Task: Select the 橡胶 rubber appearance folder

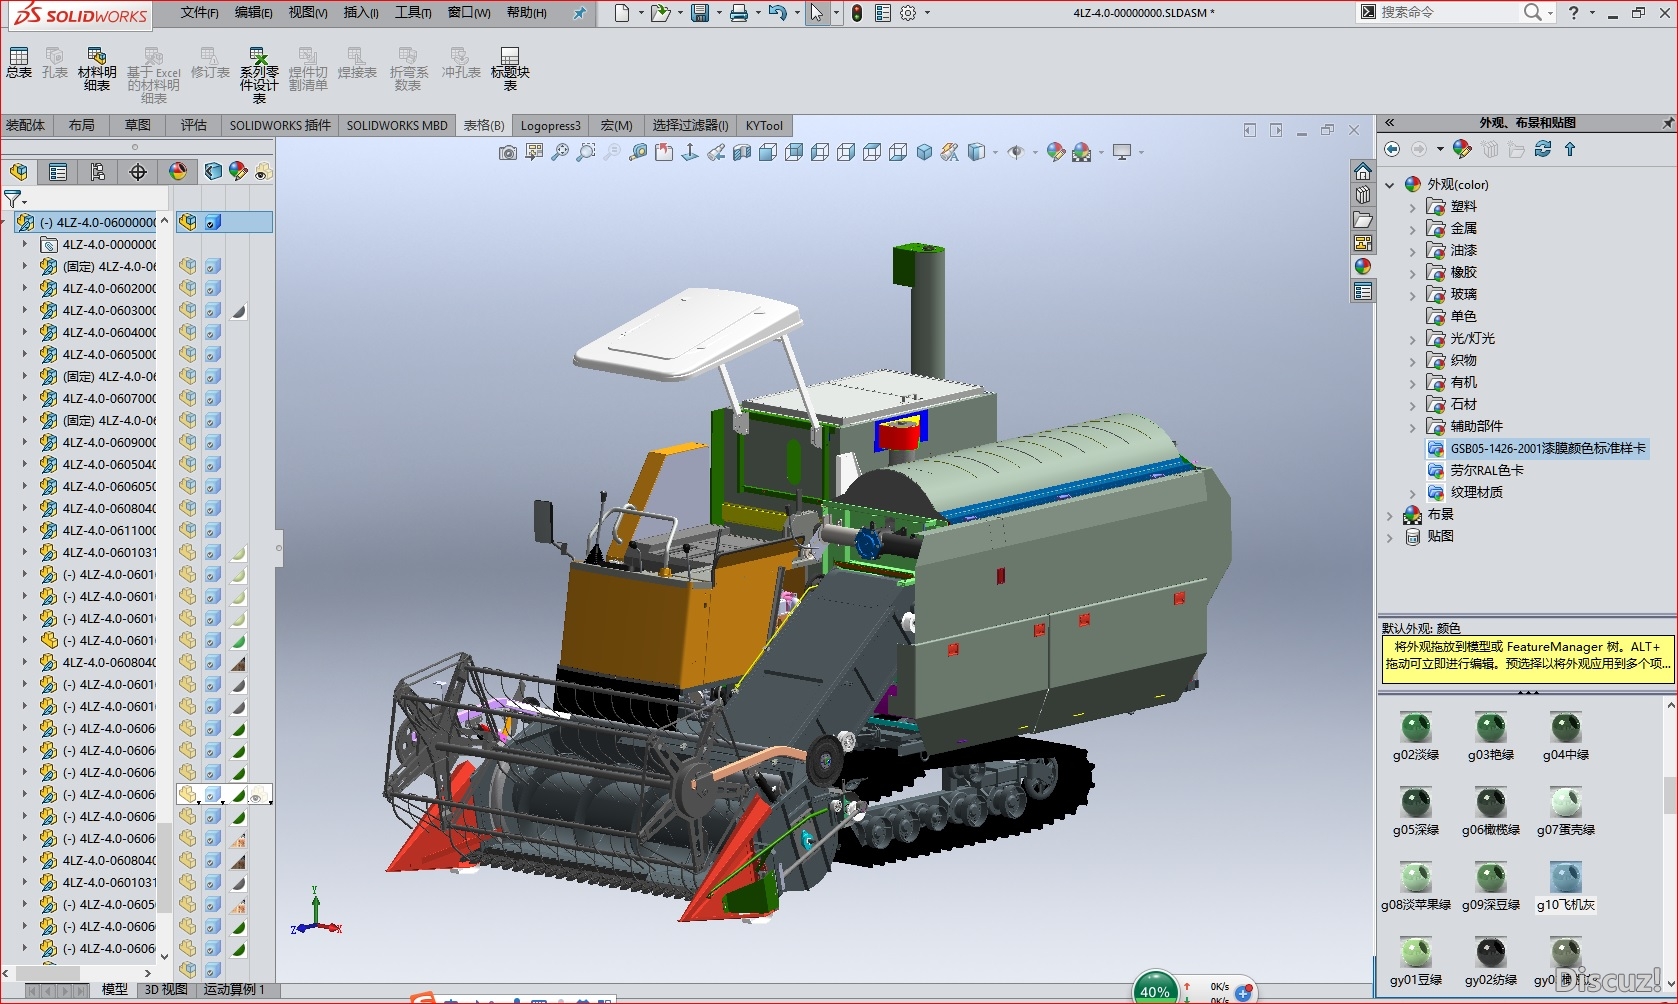Action: pyautogui.click(x=1464, y=273)
